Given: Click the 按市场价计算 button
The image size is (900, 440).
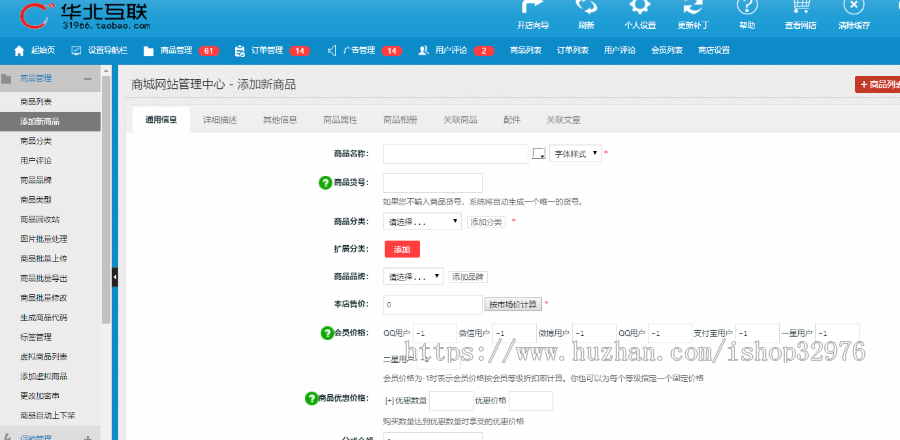Looking at the screenshot, I should click(x=513, y=304).
